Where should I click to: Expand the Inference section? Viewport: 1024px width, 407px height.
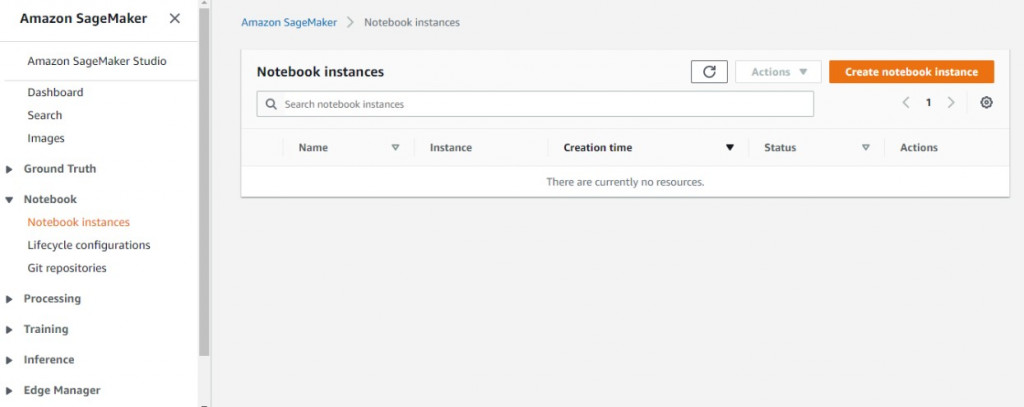(8, 360)
